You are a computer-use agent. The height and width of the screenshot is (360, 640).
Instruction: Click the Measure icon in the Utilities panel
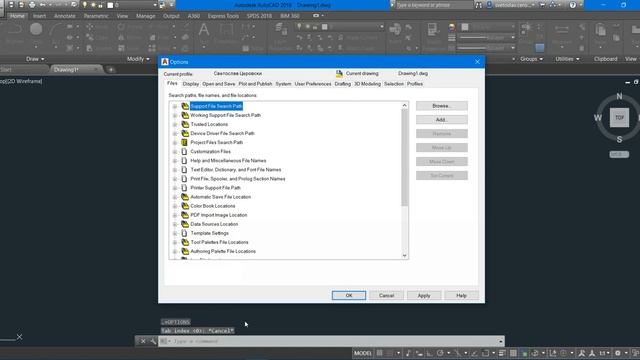[562, 29]
